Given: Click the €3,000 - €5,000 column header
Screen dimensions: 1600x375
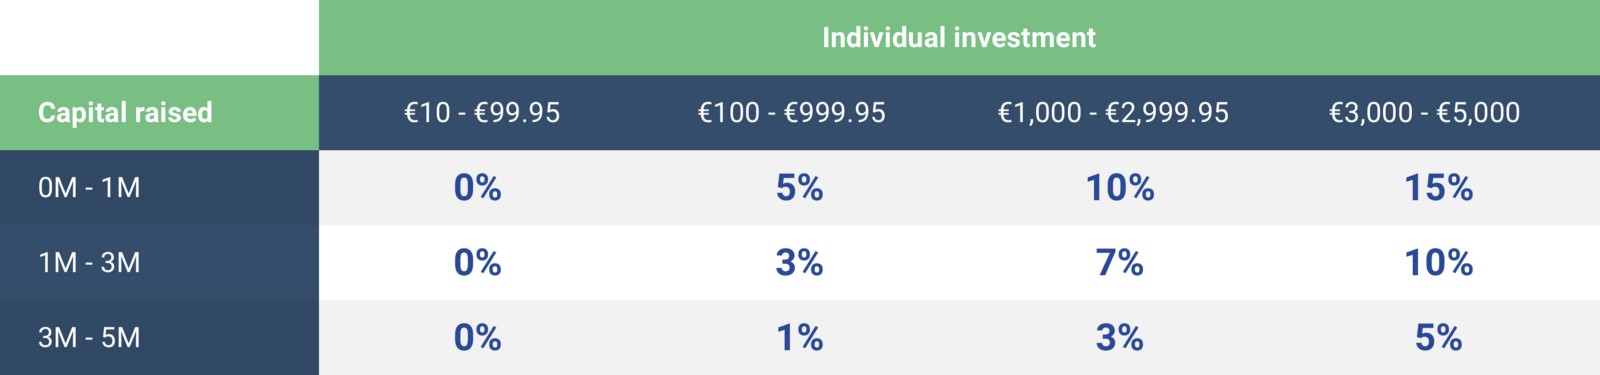Looking at the screenshot, I should 1424,112.
